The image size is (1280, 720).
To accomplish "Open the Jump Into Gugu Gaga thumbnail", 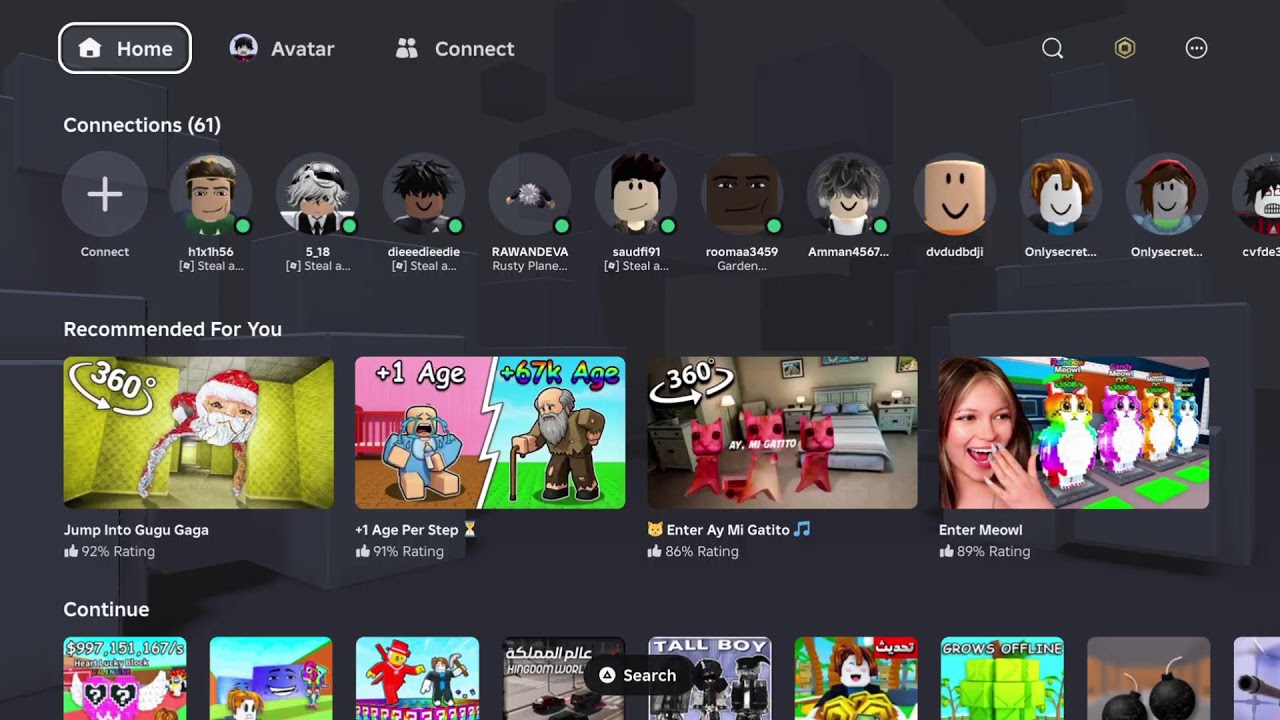I will click(199, 433).
